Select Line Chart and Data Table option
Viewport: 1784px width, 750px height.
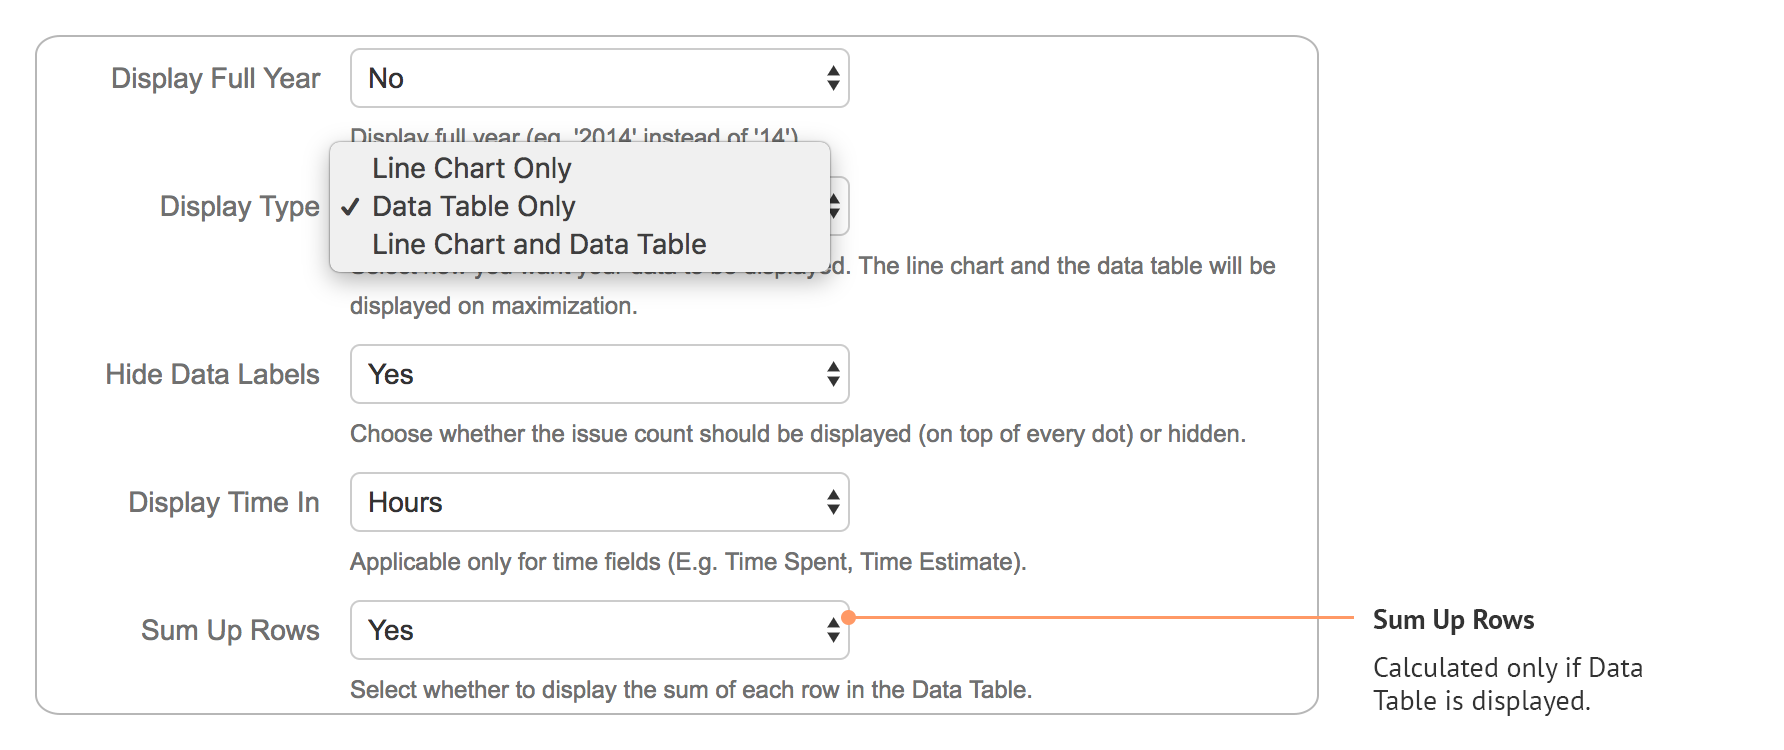(538, 243)
